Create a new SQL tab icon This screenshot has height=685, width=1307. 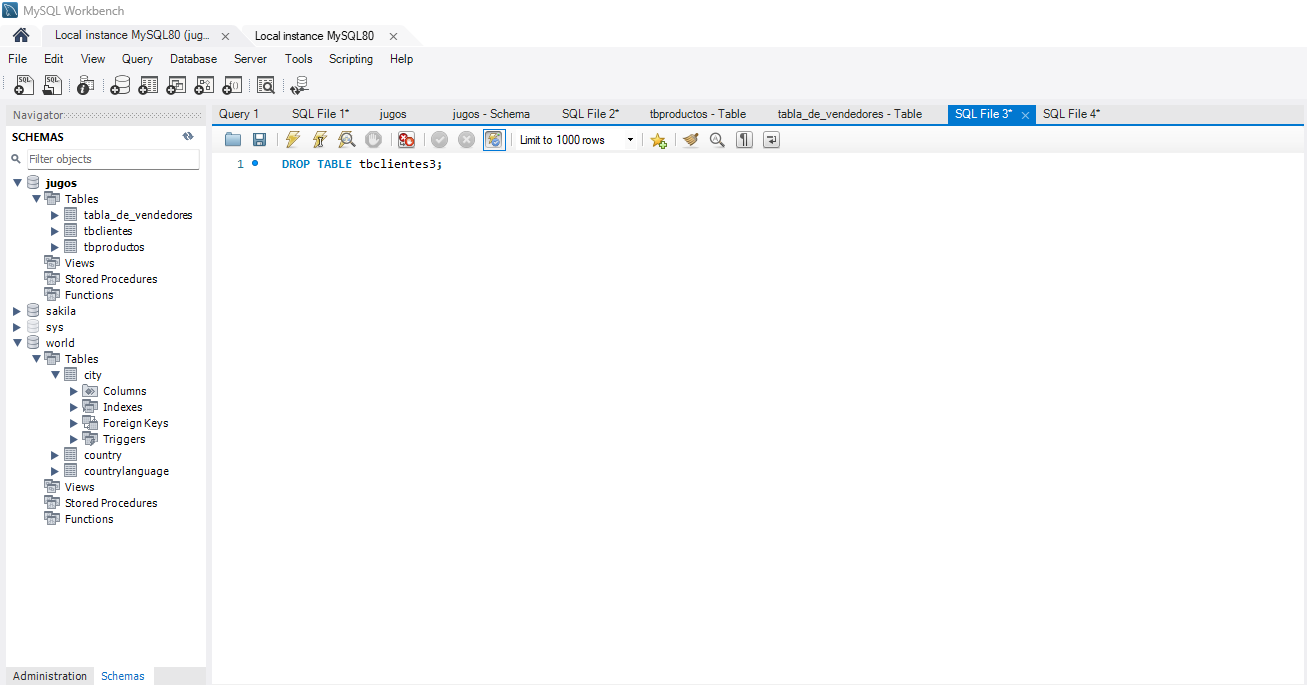(x=24, y=86)
